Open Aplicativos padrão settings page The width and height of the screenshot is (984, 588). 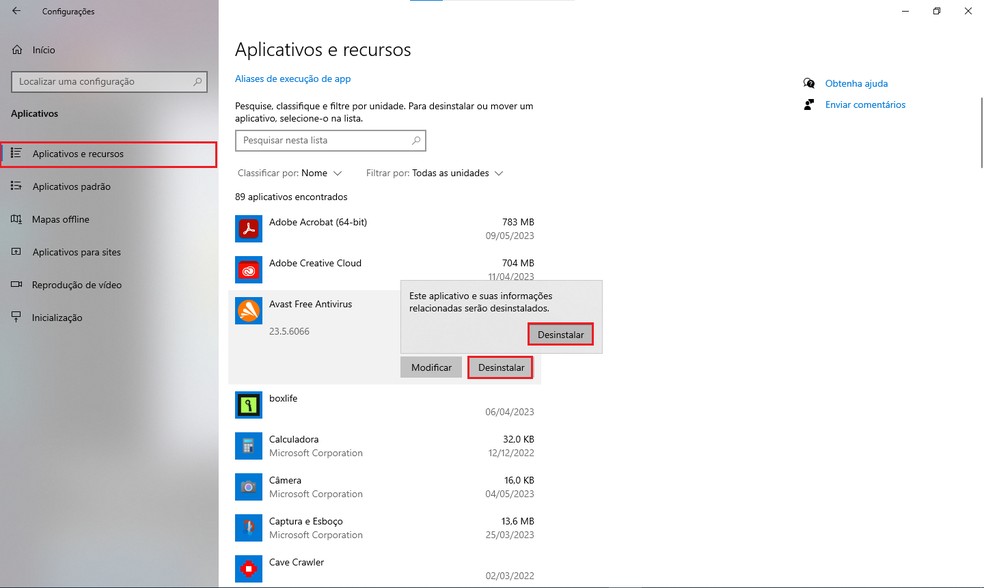(x=71, y=187)
